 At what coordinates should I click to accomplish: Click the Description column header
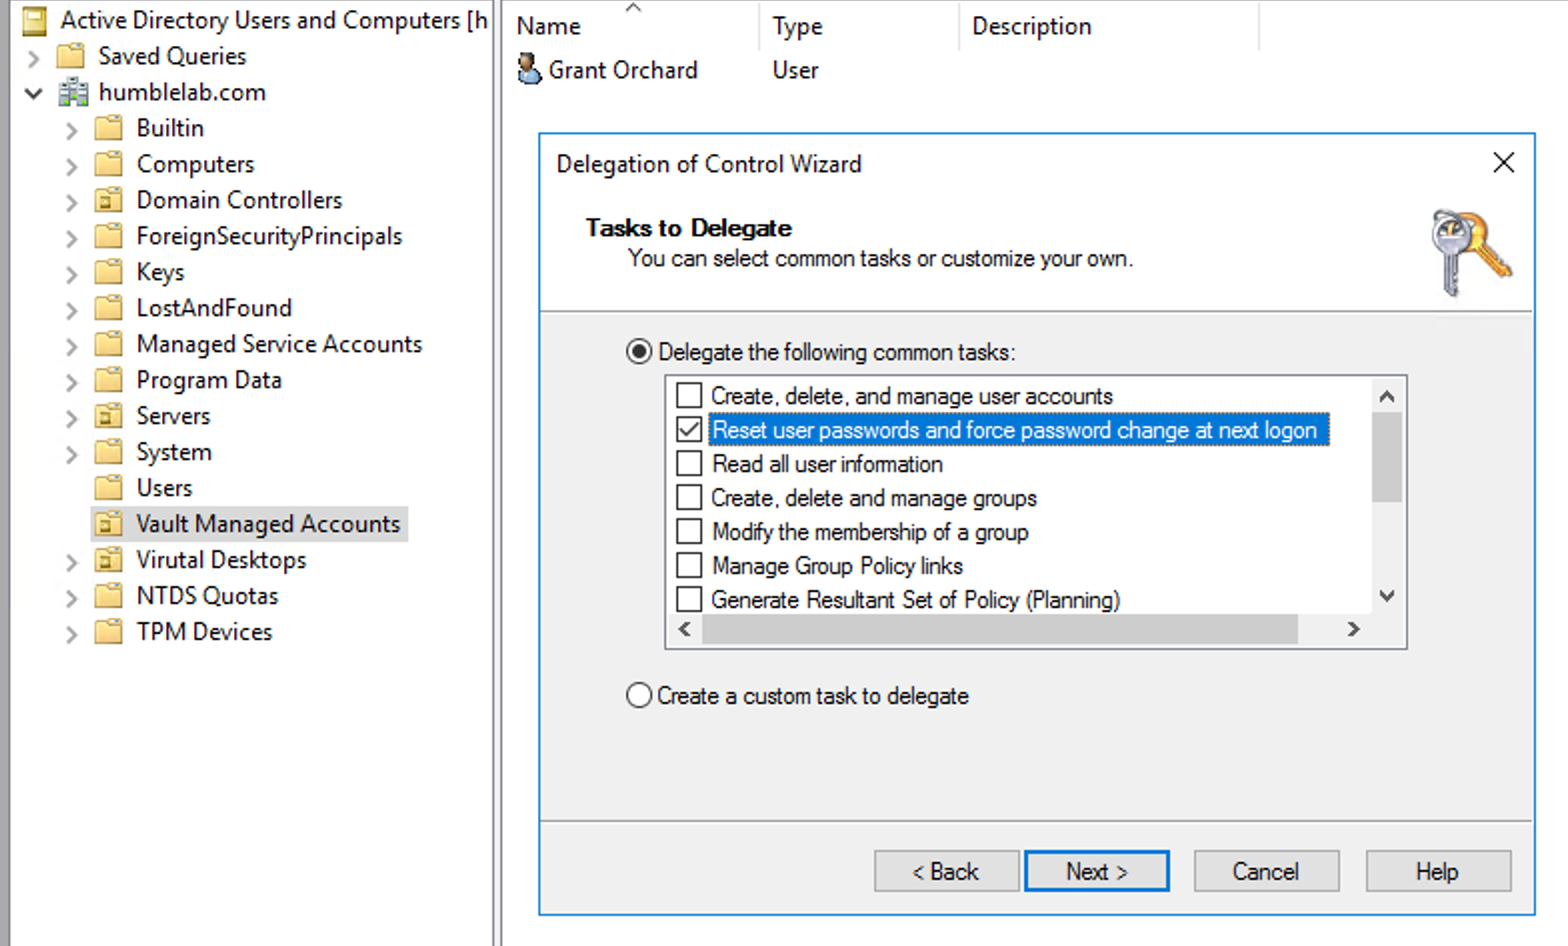(1109, 26)
